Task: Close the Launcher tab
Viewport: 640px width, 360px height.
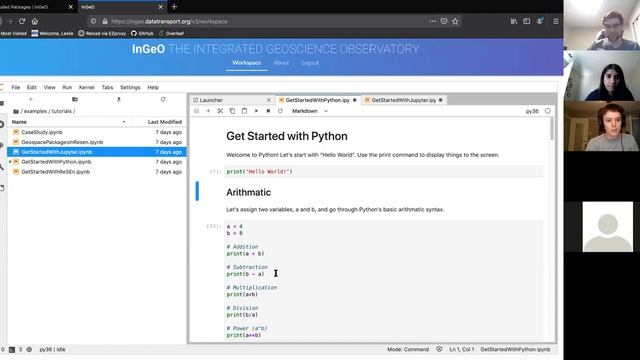Action: tap(269, 100)
